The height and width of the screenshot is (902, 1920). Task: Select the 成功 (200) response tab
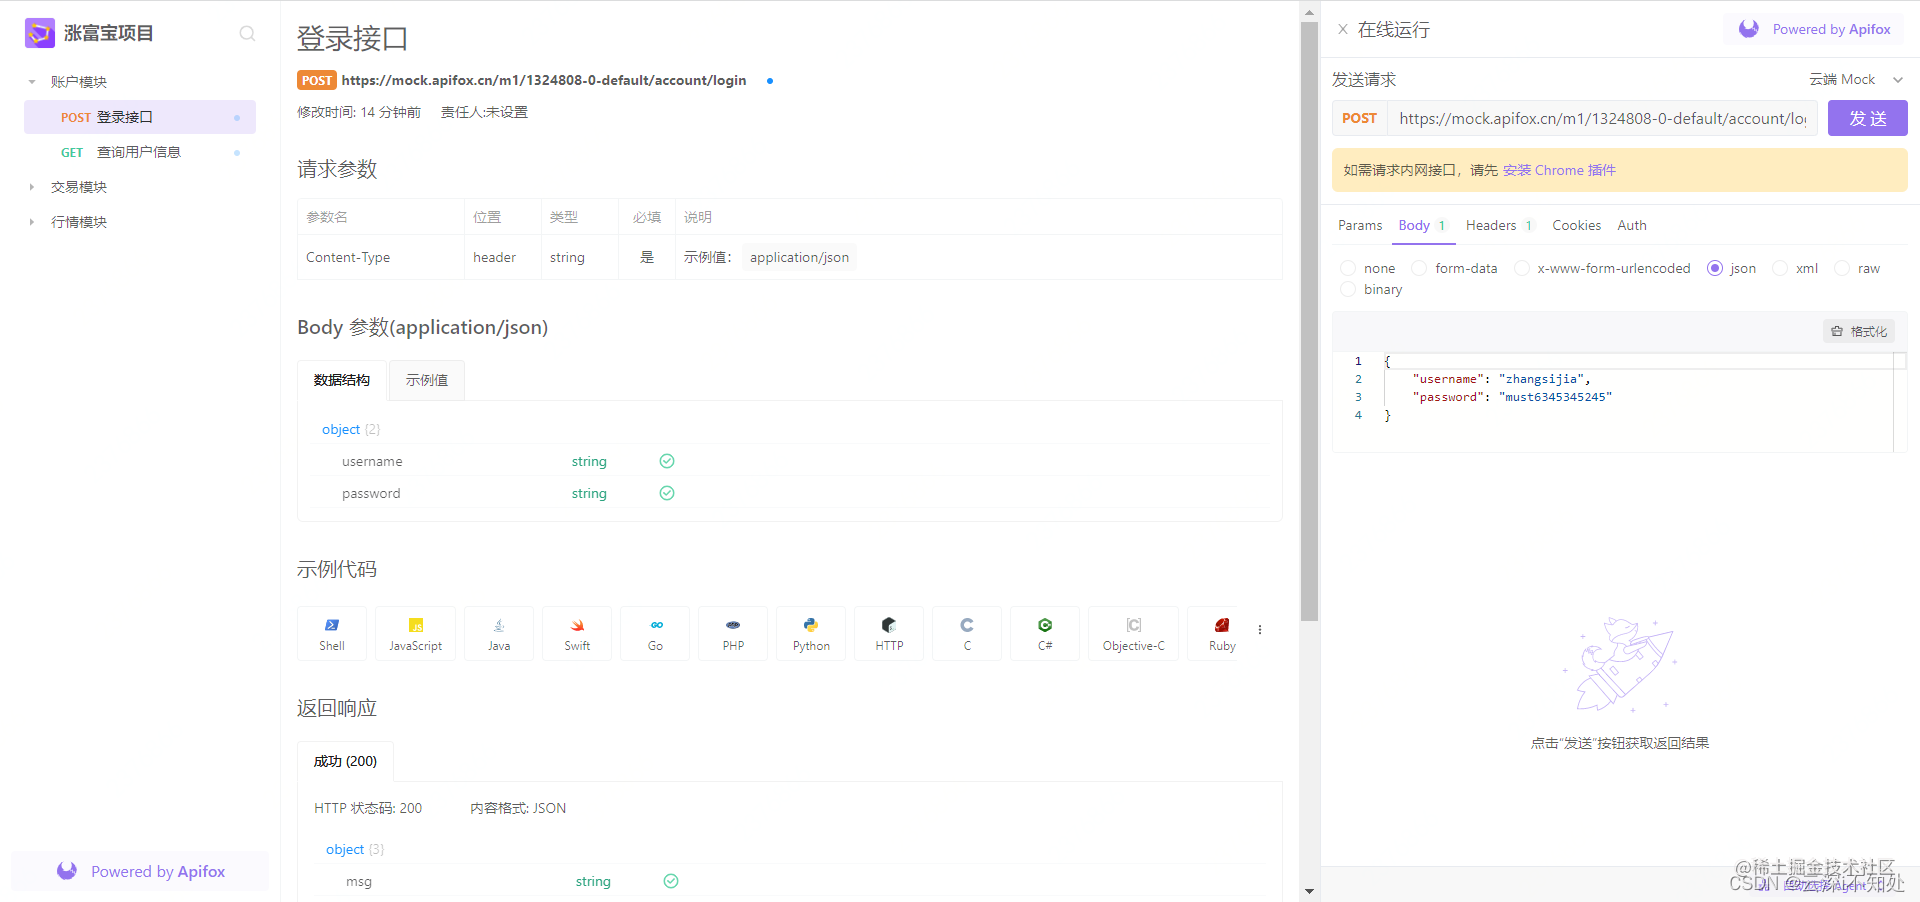coord(345,761)
